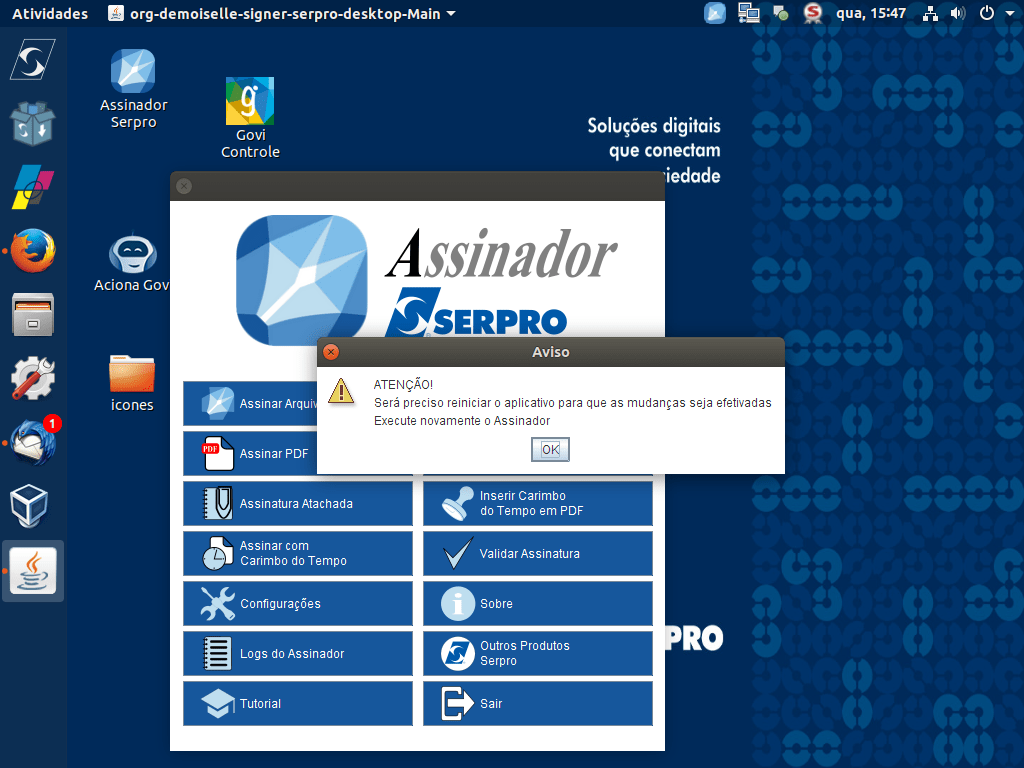Click the red S tray icon

click(x=812, y=13)
